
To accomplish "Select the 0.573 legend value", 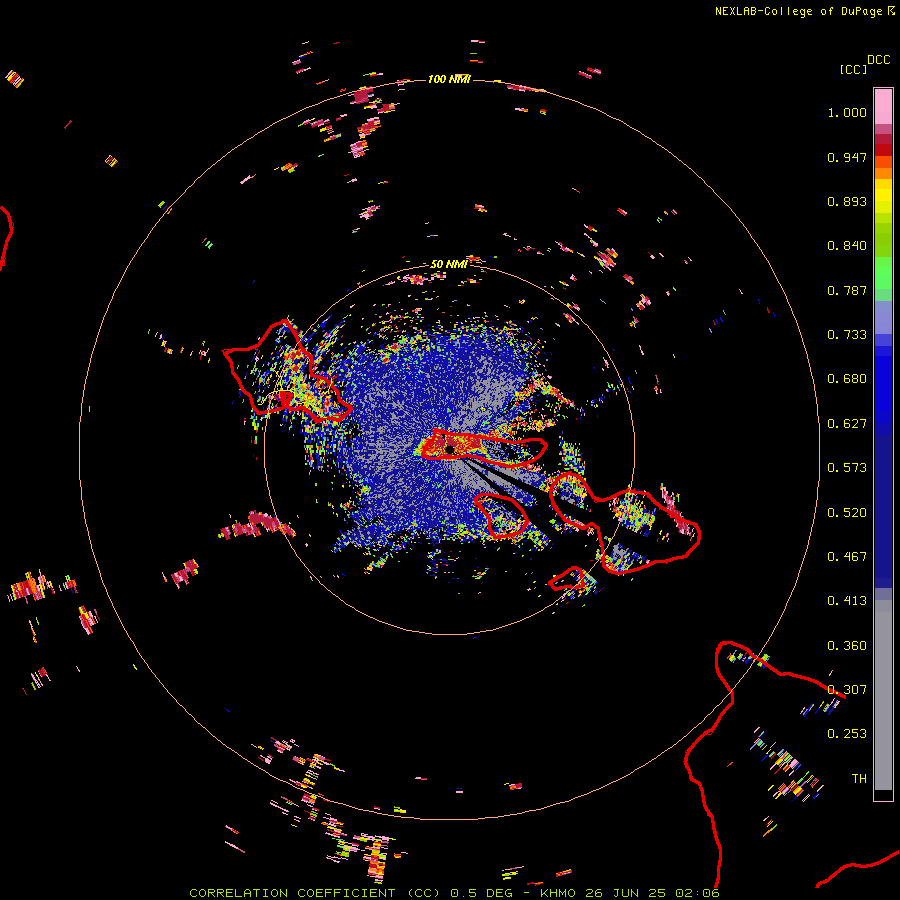I will 847,468.
